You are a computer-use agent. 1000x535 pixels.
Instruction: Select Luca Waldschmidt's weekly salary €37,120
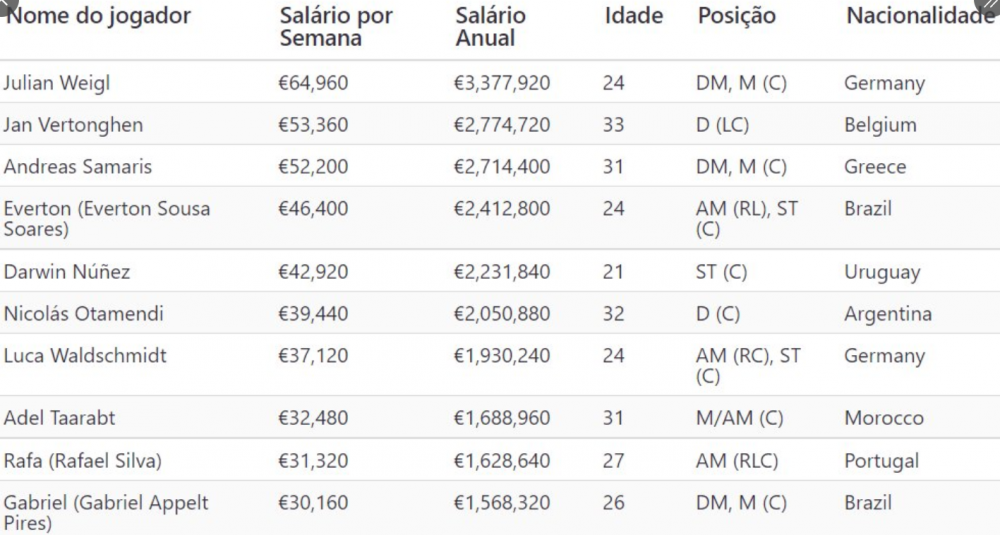point(313,356)
